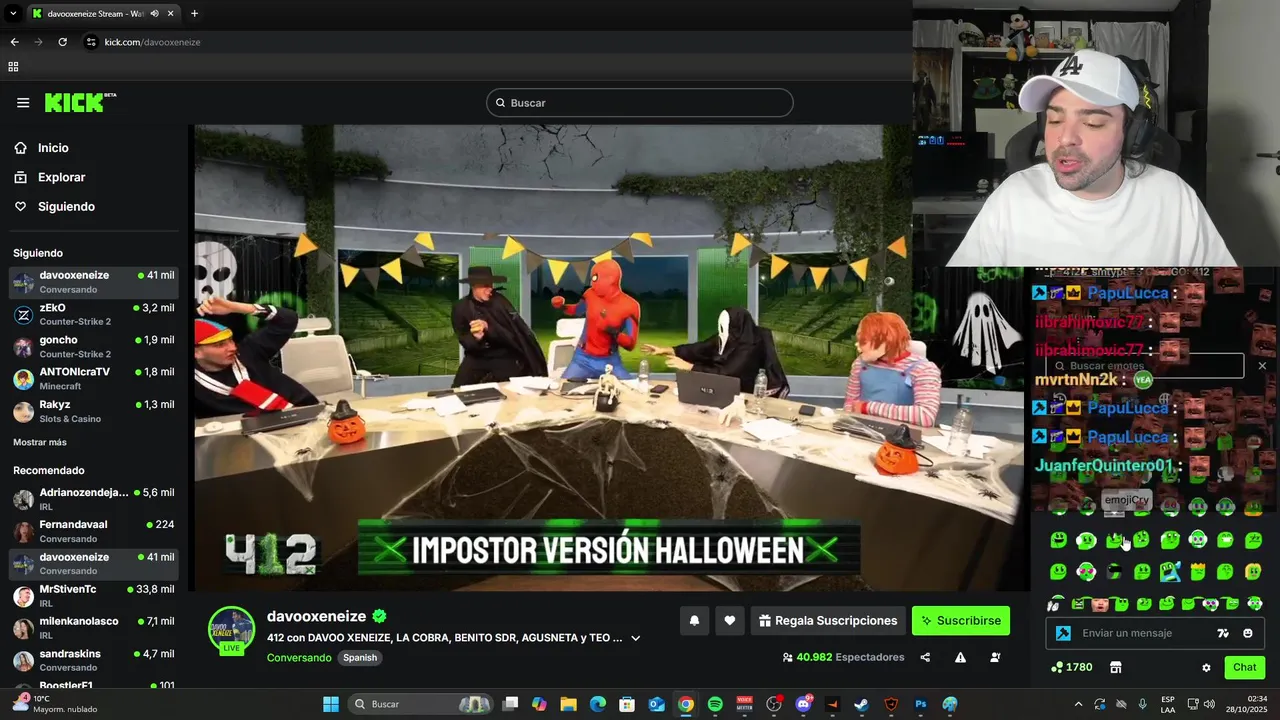Select the blue dancing green emote
Image resolution: width=1280 pixels, height=720 pixels.
[1170, 571]
